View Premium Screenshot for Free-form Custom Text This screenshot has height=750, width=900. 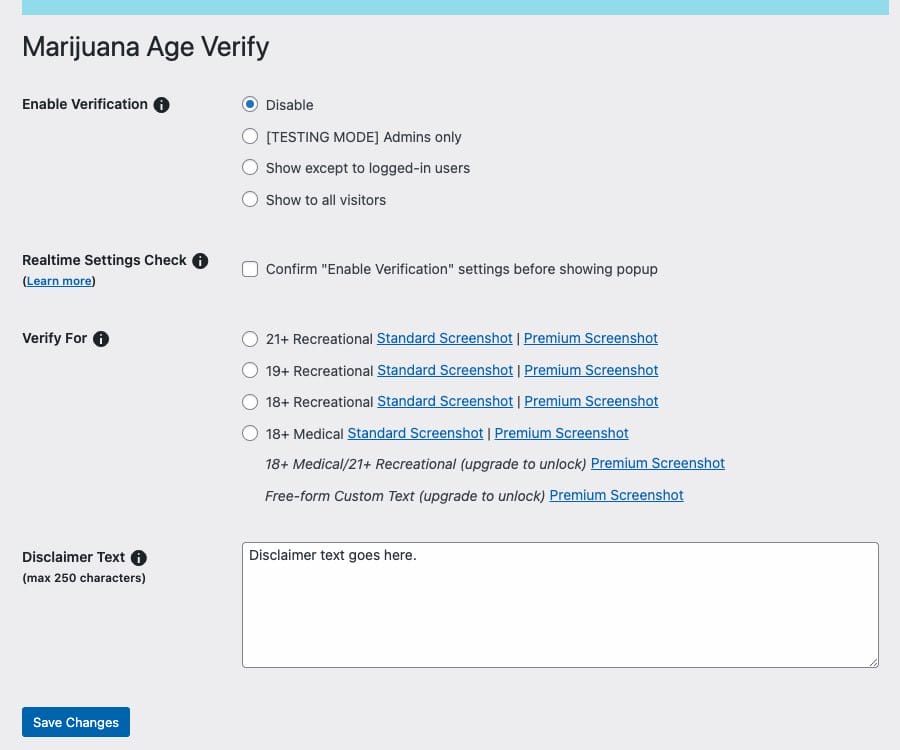(x=616, y=495)
